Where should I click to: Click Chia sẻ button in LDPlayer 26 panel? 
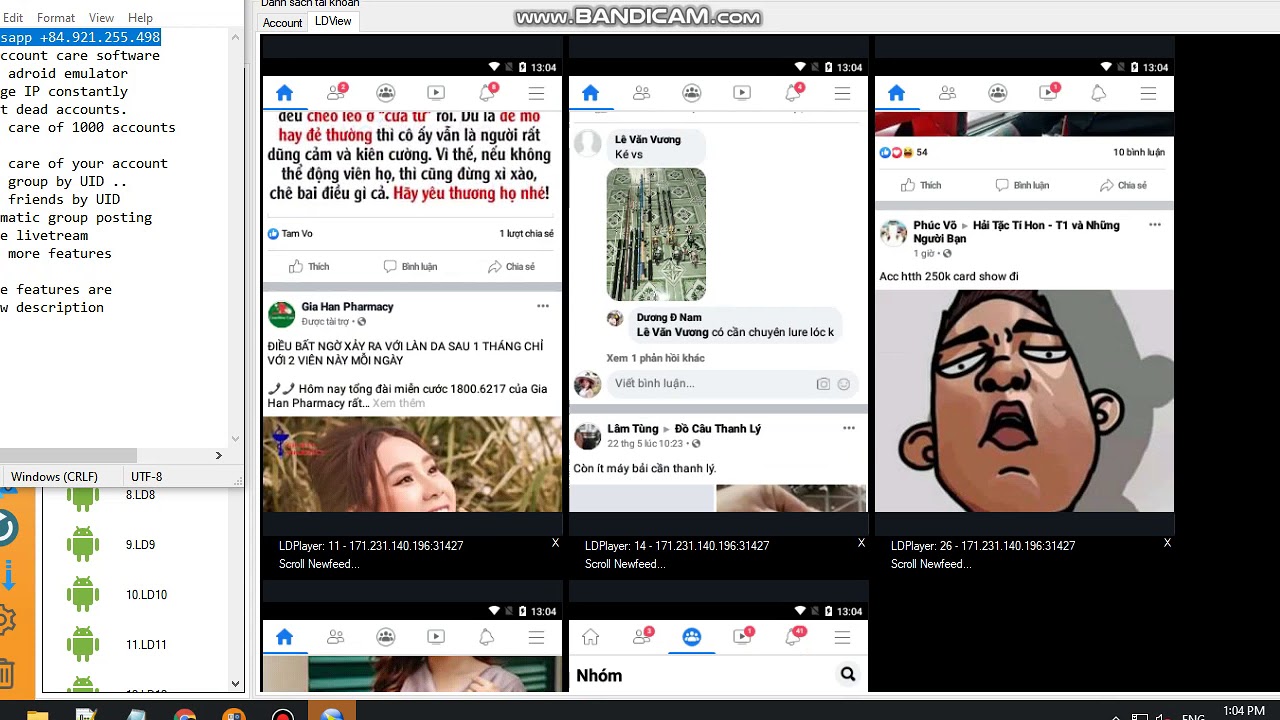pos(1123,185)
